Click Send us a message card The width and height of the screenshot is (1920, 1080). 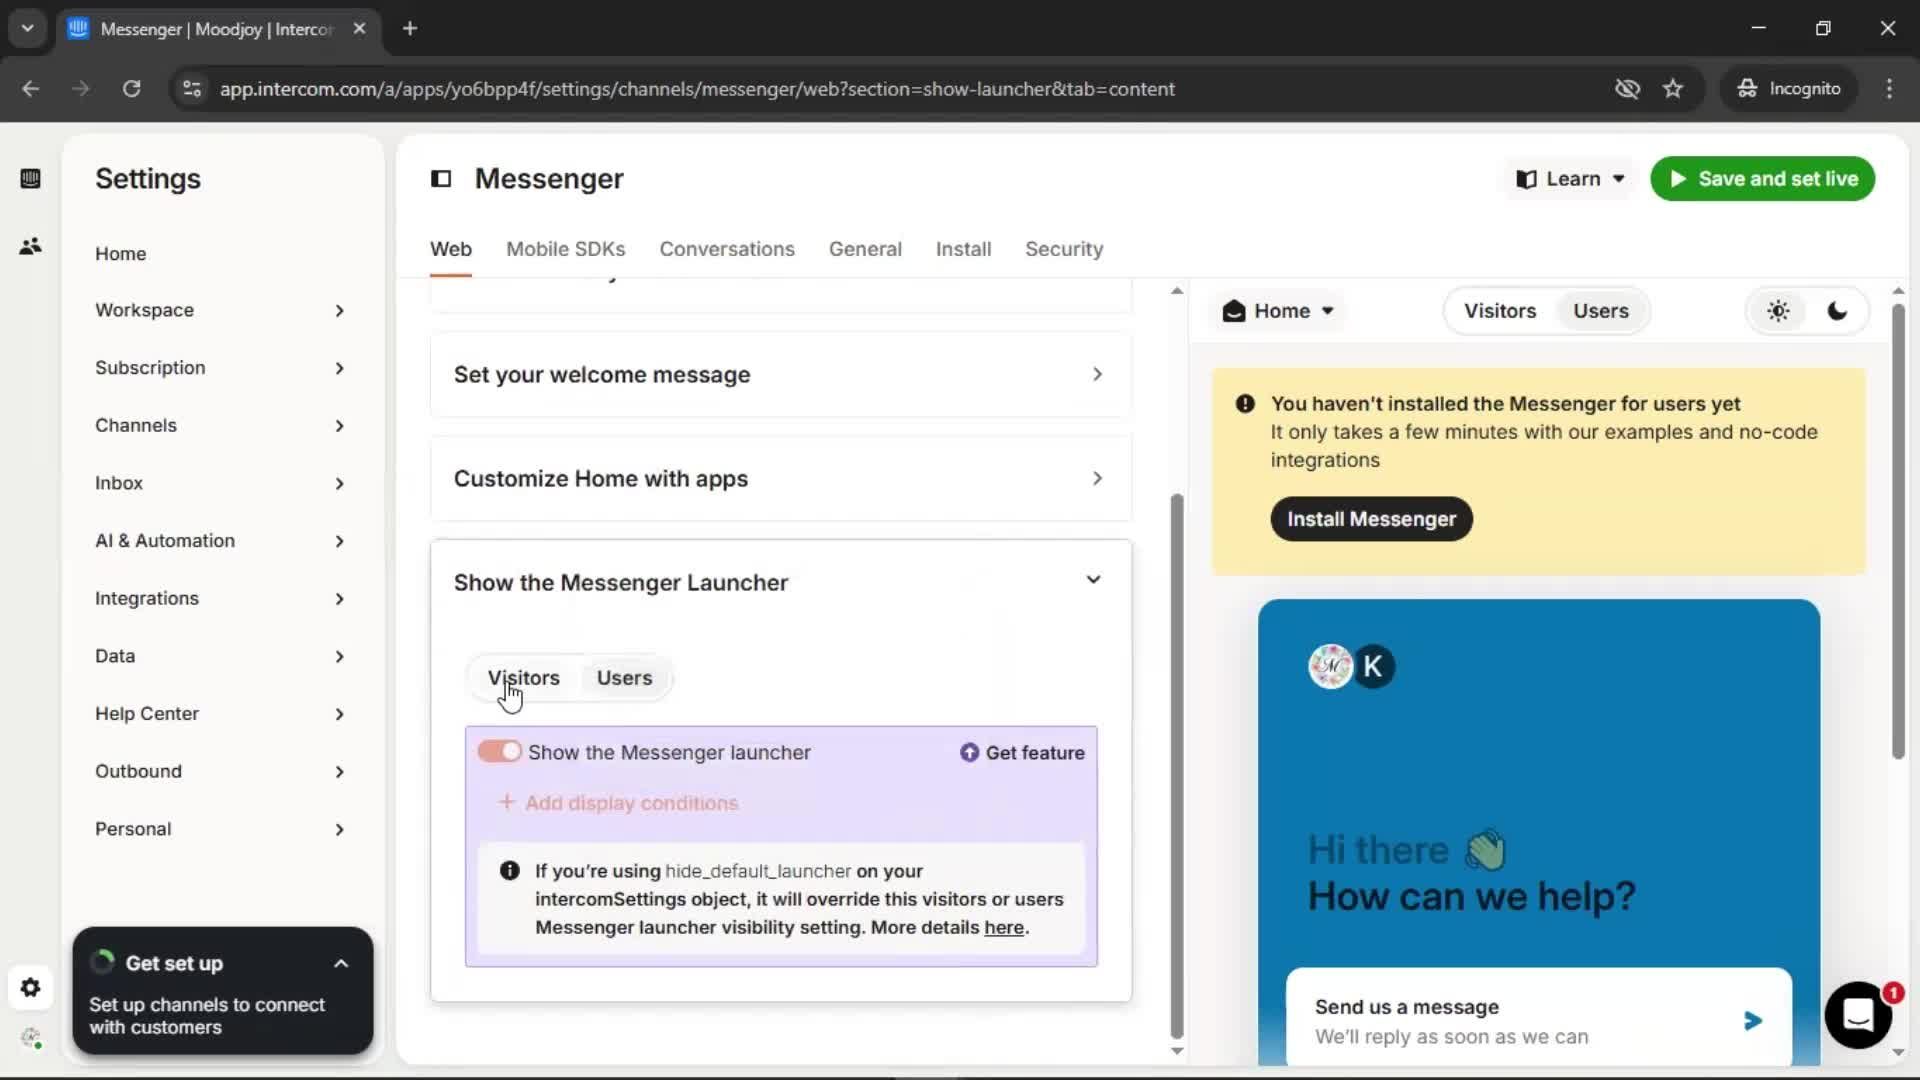point(1538,1018)
